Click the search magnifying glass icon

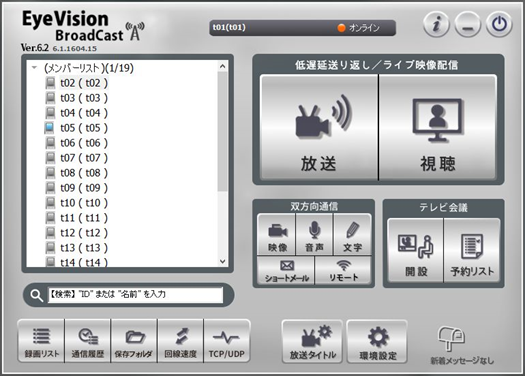36,295
